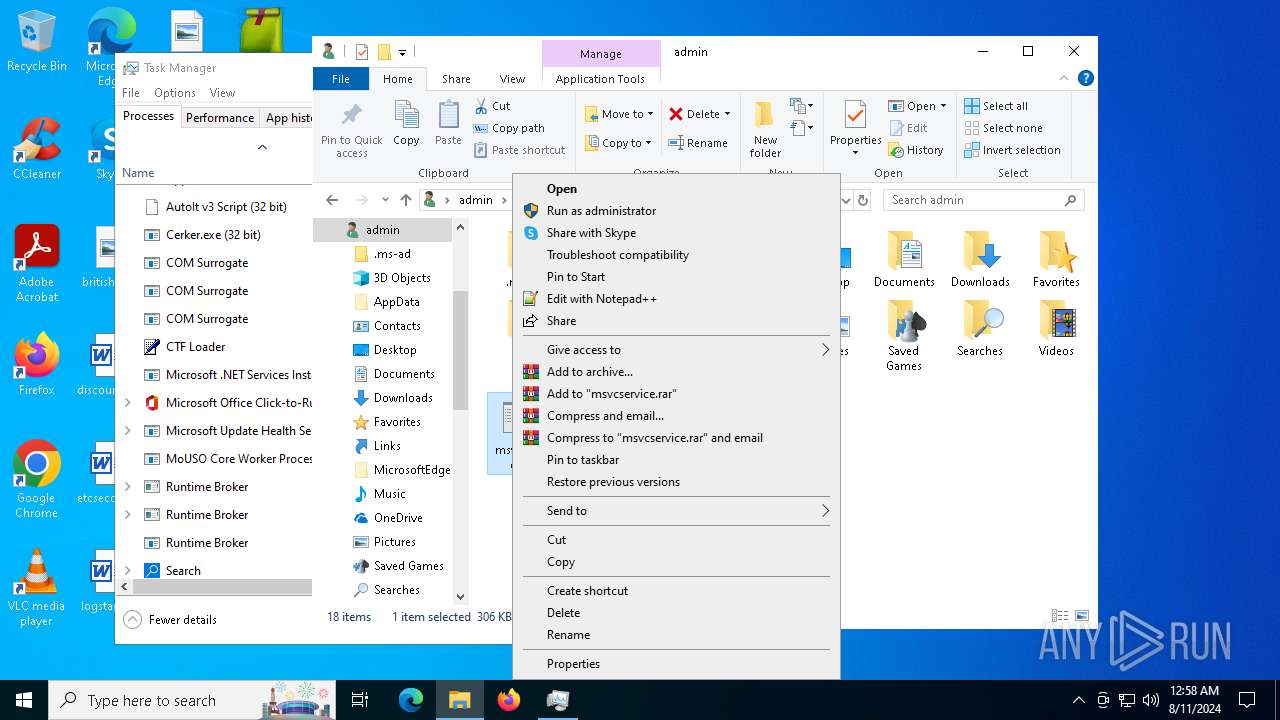Select 3D Objects in the navigation tree
This screenshot has width=1280, height=720.
coord(402,278)
